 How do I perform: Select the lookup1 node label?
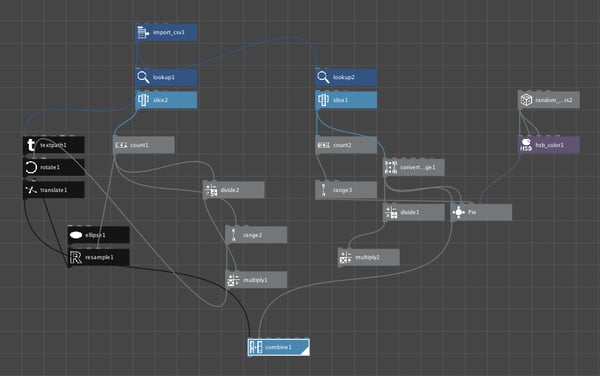click(164, 77)
